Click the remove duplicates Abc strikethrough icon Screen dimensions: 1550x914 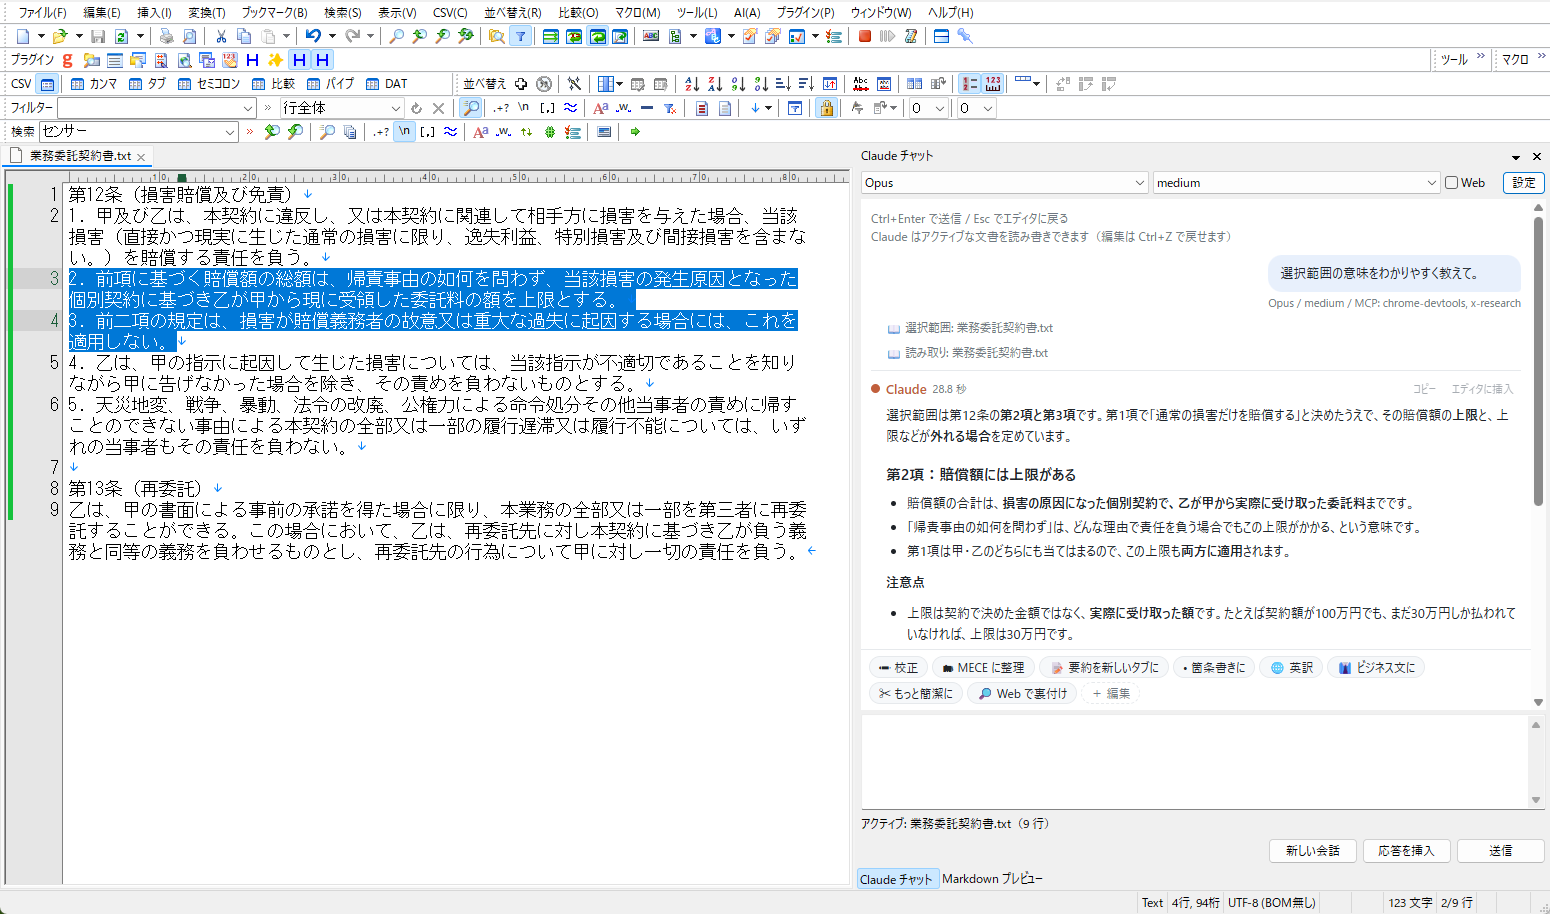860,84
